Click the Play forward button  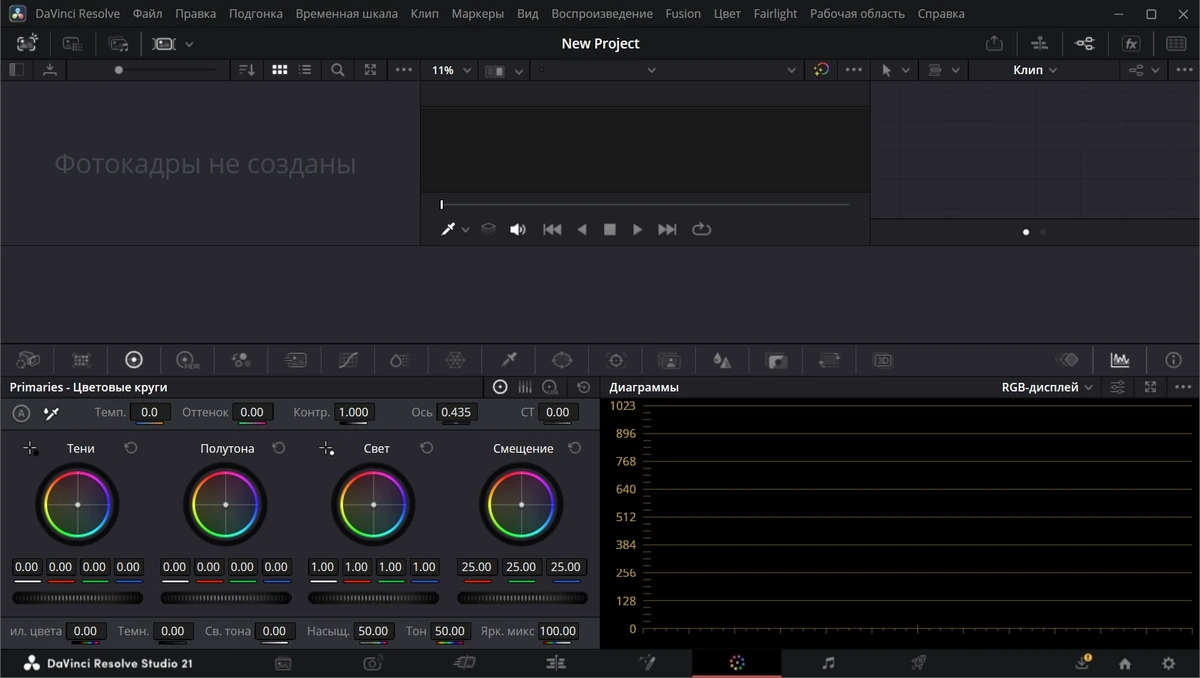tap(637, 229)
